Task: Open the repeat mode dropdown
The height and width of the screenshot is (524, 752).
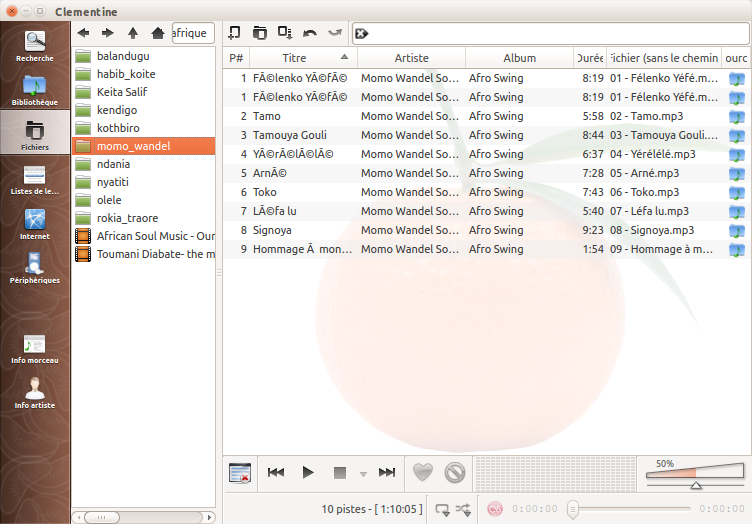Action: [x=442, y=509]
